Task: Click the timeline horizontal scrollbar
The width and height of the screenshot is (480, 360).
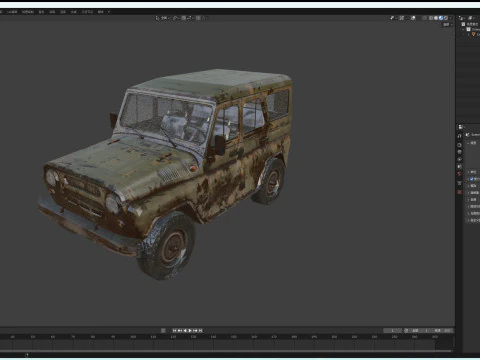Action: click(x=227, y=351)
